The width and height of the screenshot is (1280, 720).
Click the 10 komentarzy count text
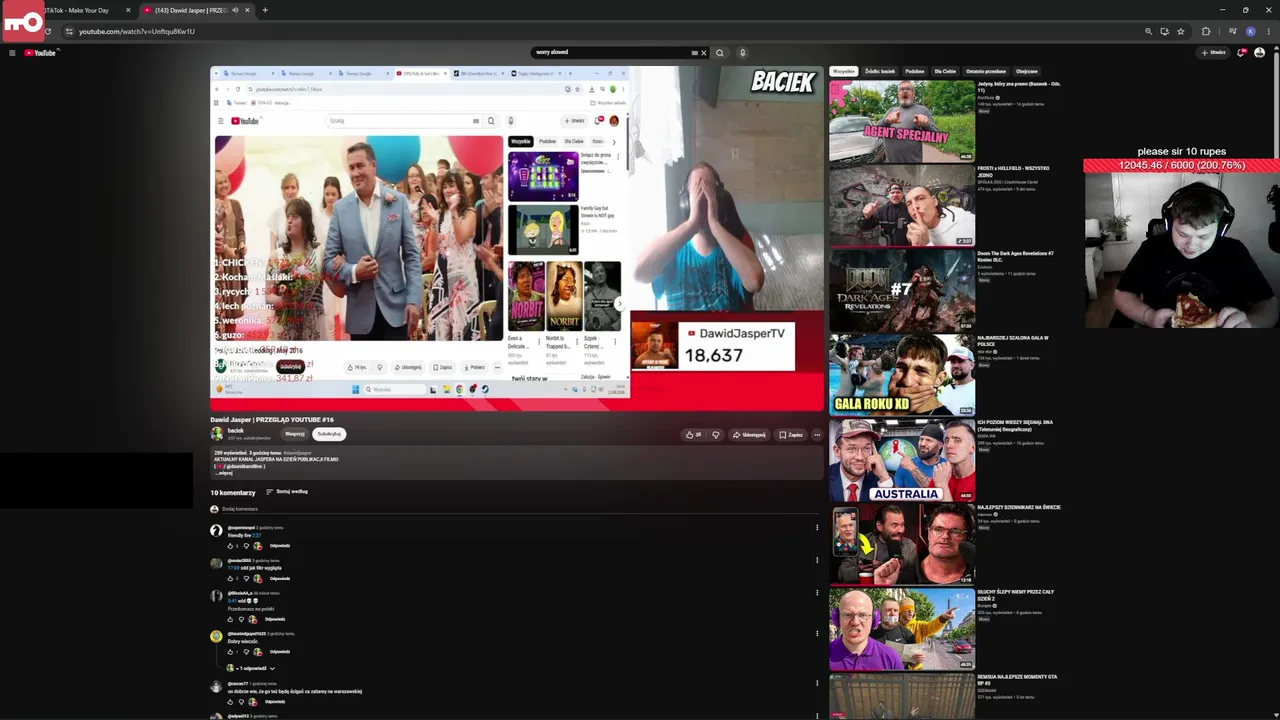click(x=233, y=492)
